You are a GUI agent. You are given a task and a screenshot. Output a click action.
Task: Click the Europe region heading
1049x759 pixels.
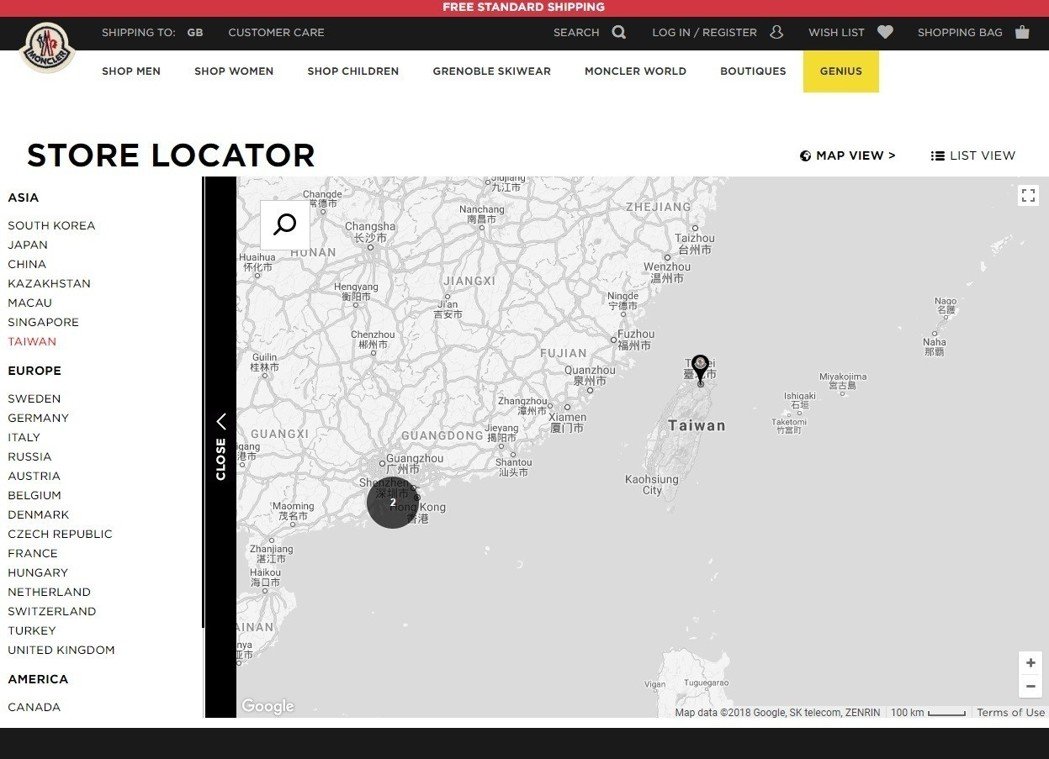click(35, 371)
